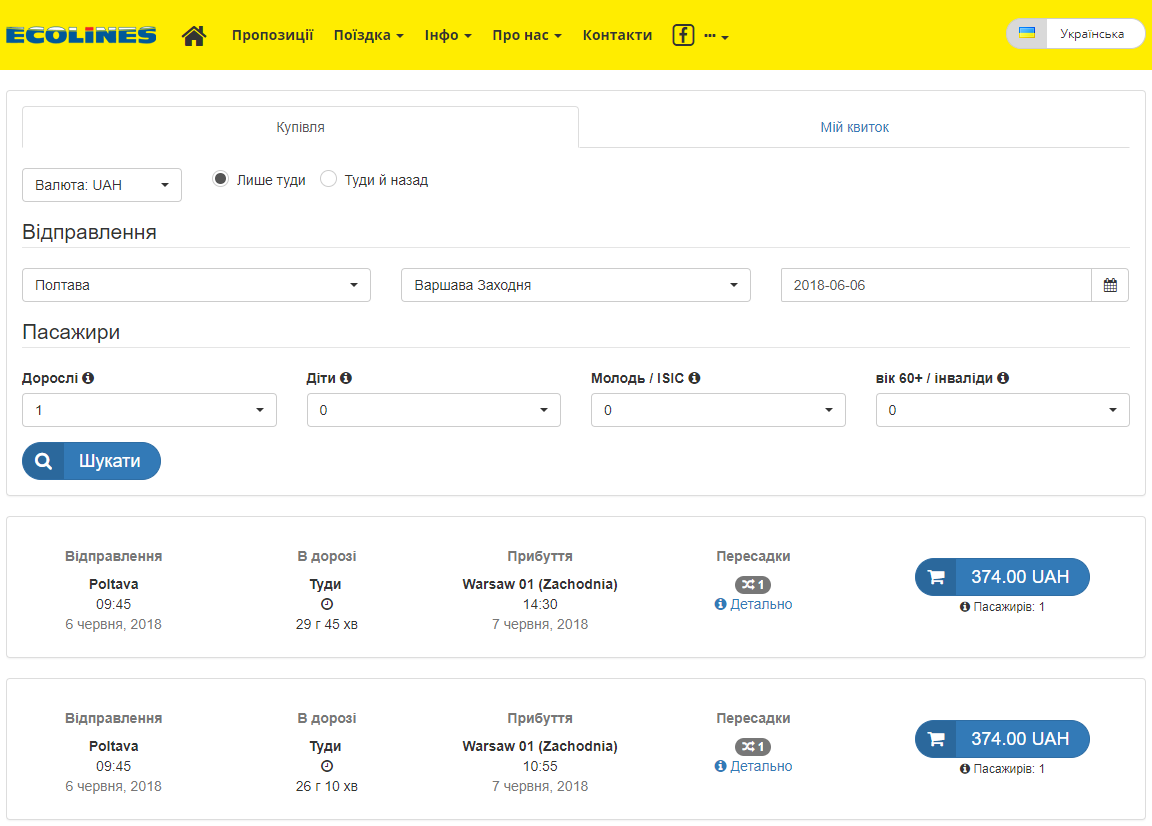
Task: Click the ECOLINES logo
Action: point(81,35)
